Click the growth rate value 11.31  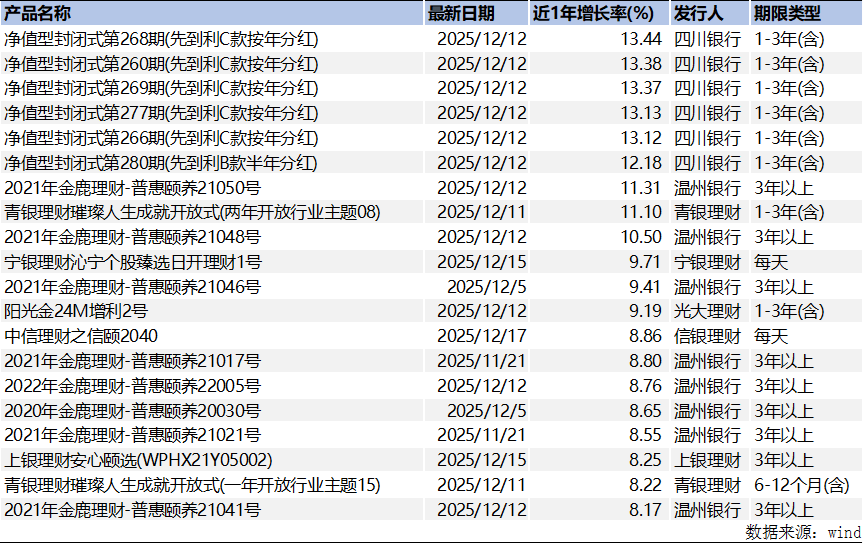click(641, 188)
